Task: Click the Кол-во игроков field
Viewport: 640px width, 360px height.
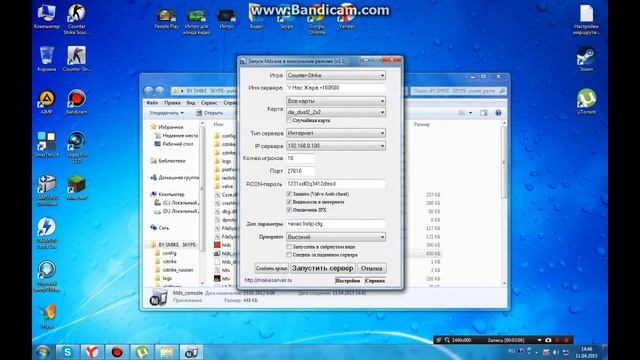Action: [300, 158]
